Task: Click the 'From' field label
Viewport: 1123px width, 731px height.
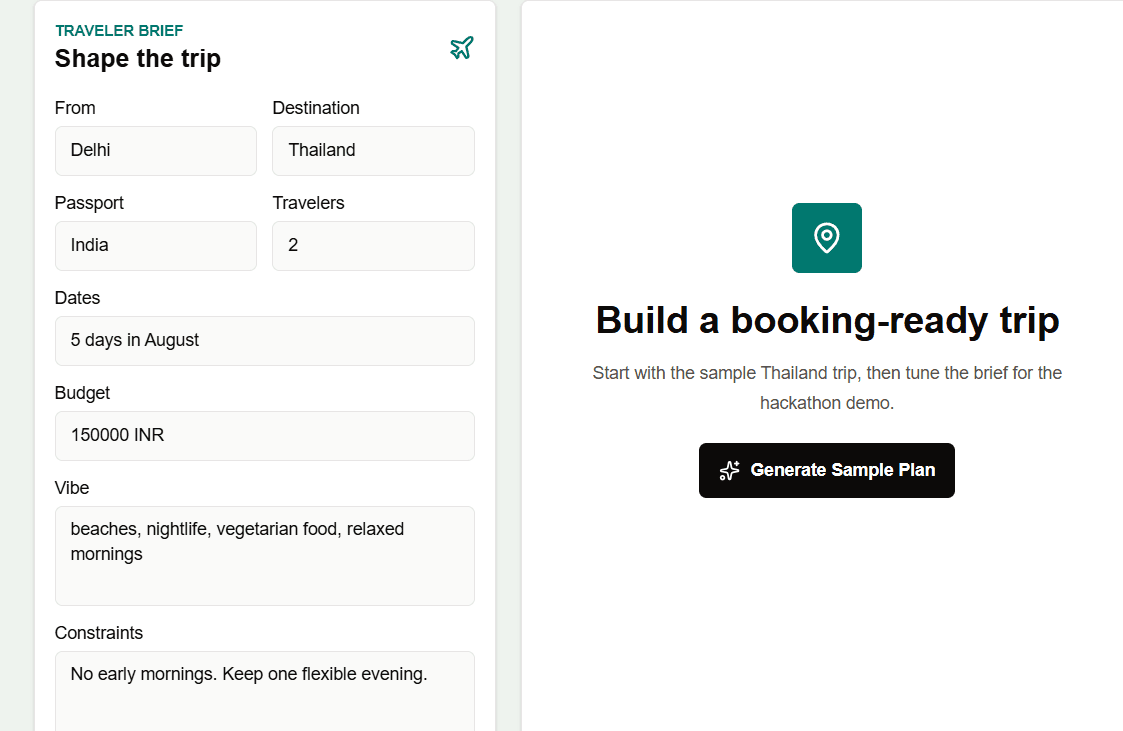Action: 75,108
